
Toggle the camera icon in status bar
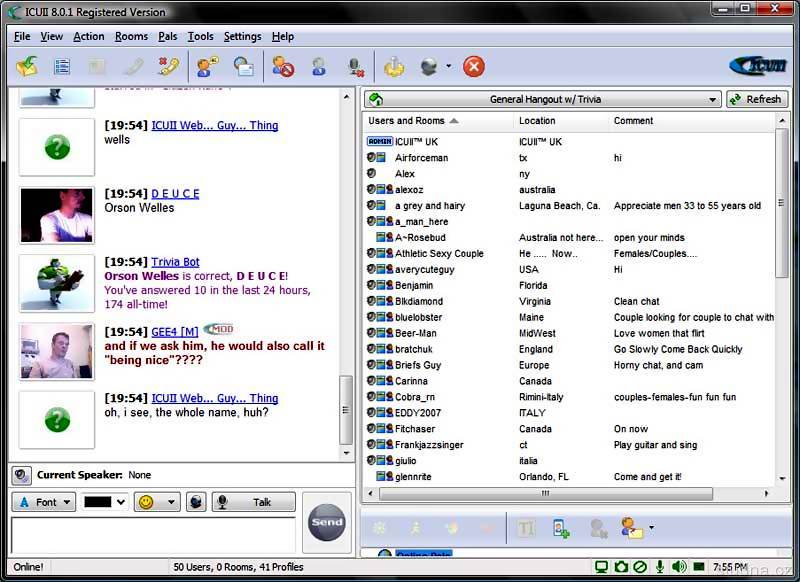point(620,567)
